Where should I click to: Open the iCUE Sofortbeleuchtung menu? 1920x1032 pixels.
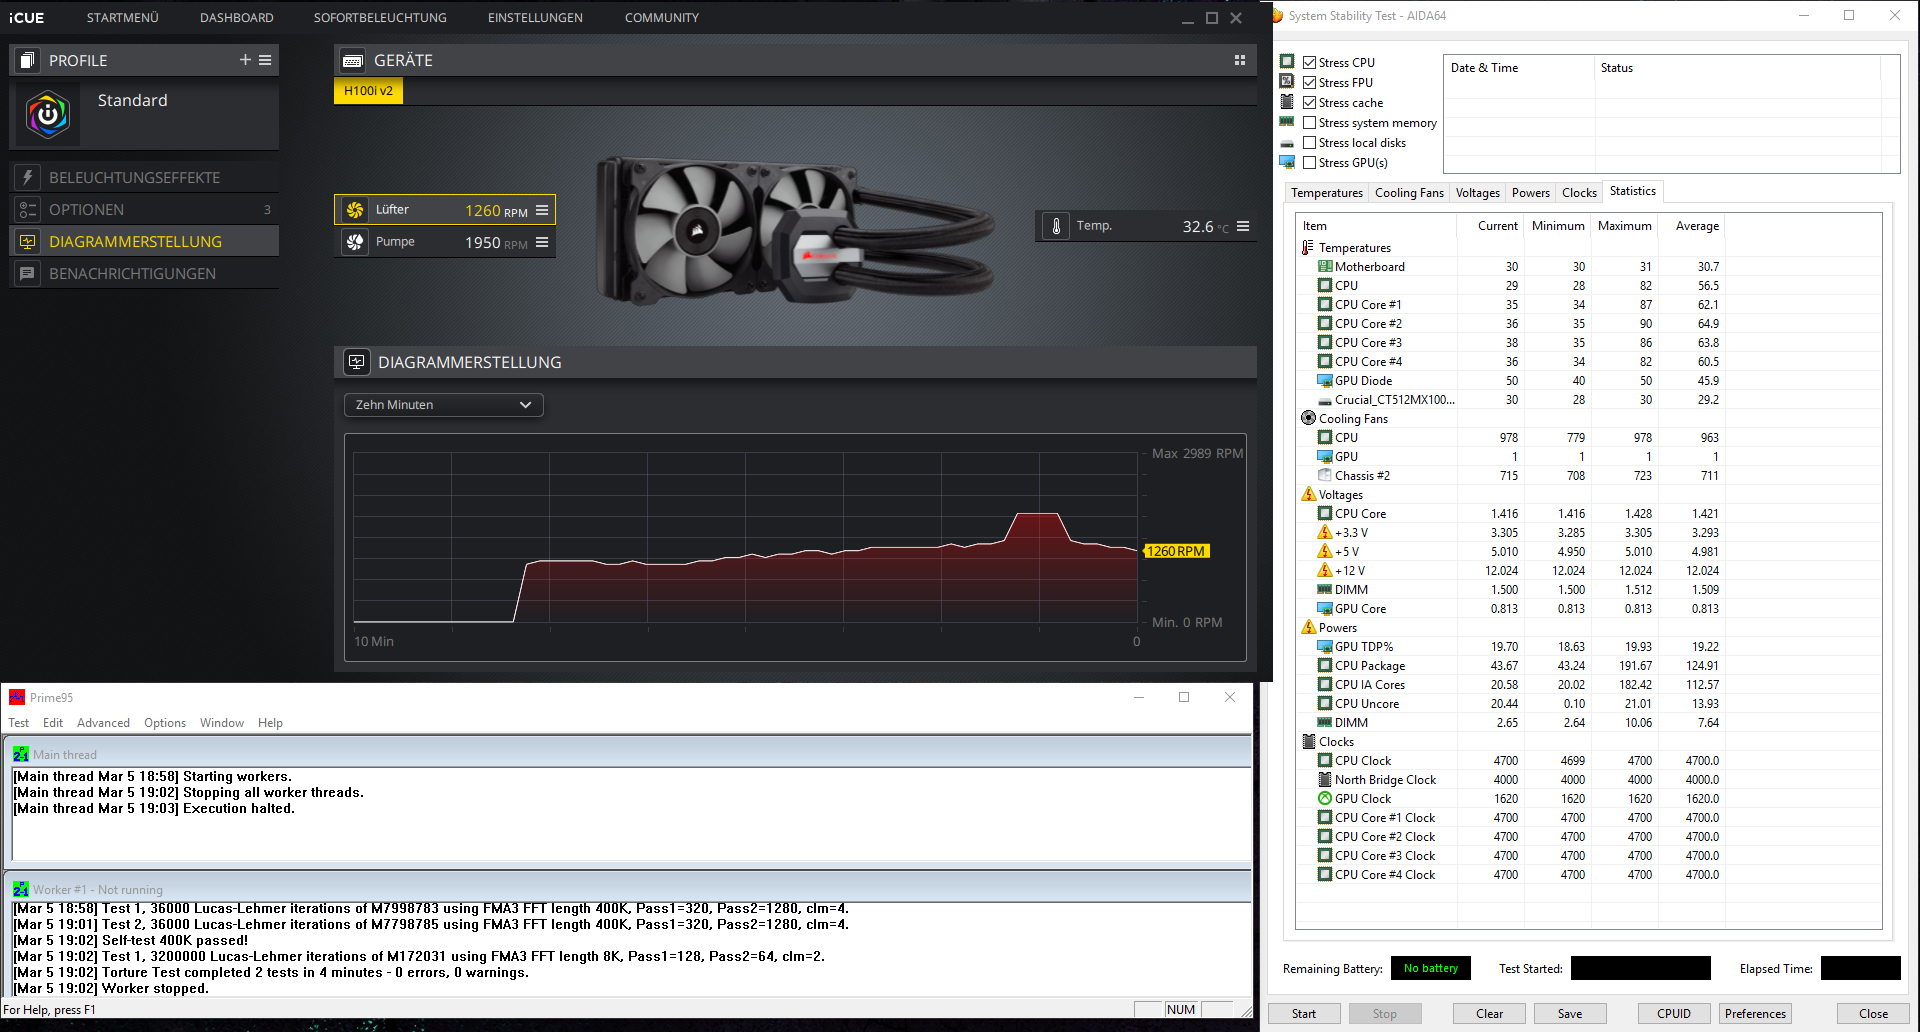coord(380,18)
